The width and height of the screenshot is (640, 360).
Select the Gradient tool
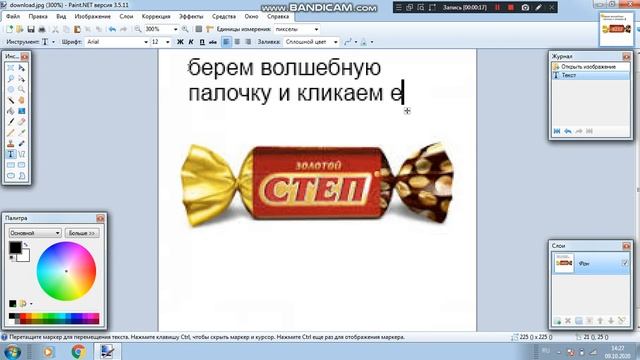(21, 111)
